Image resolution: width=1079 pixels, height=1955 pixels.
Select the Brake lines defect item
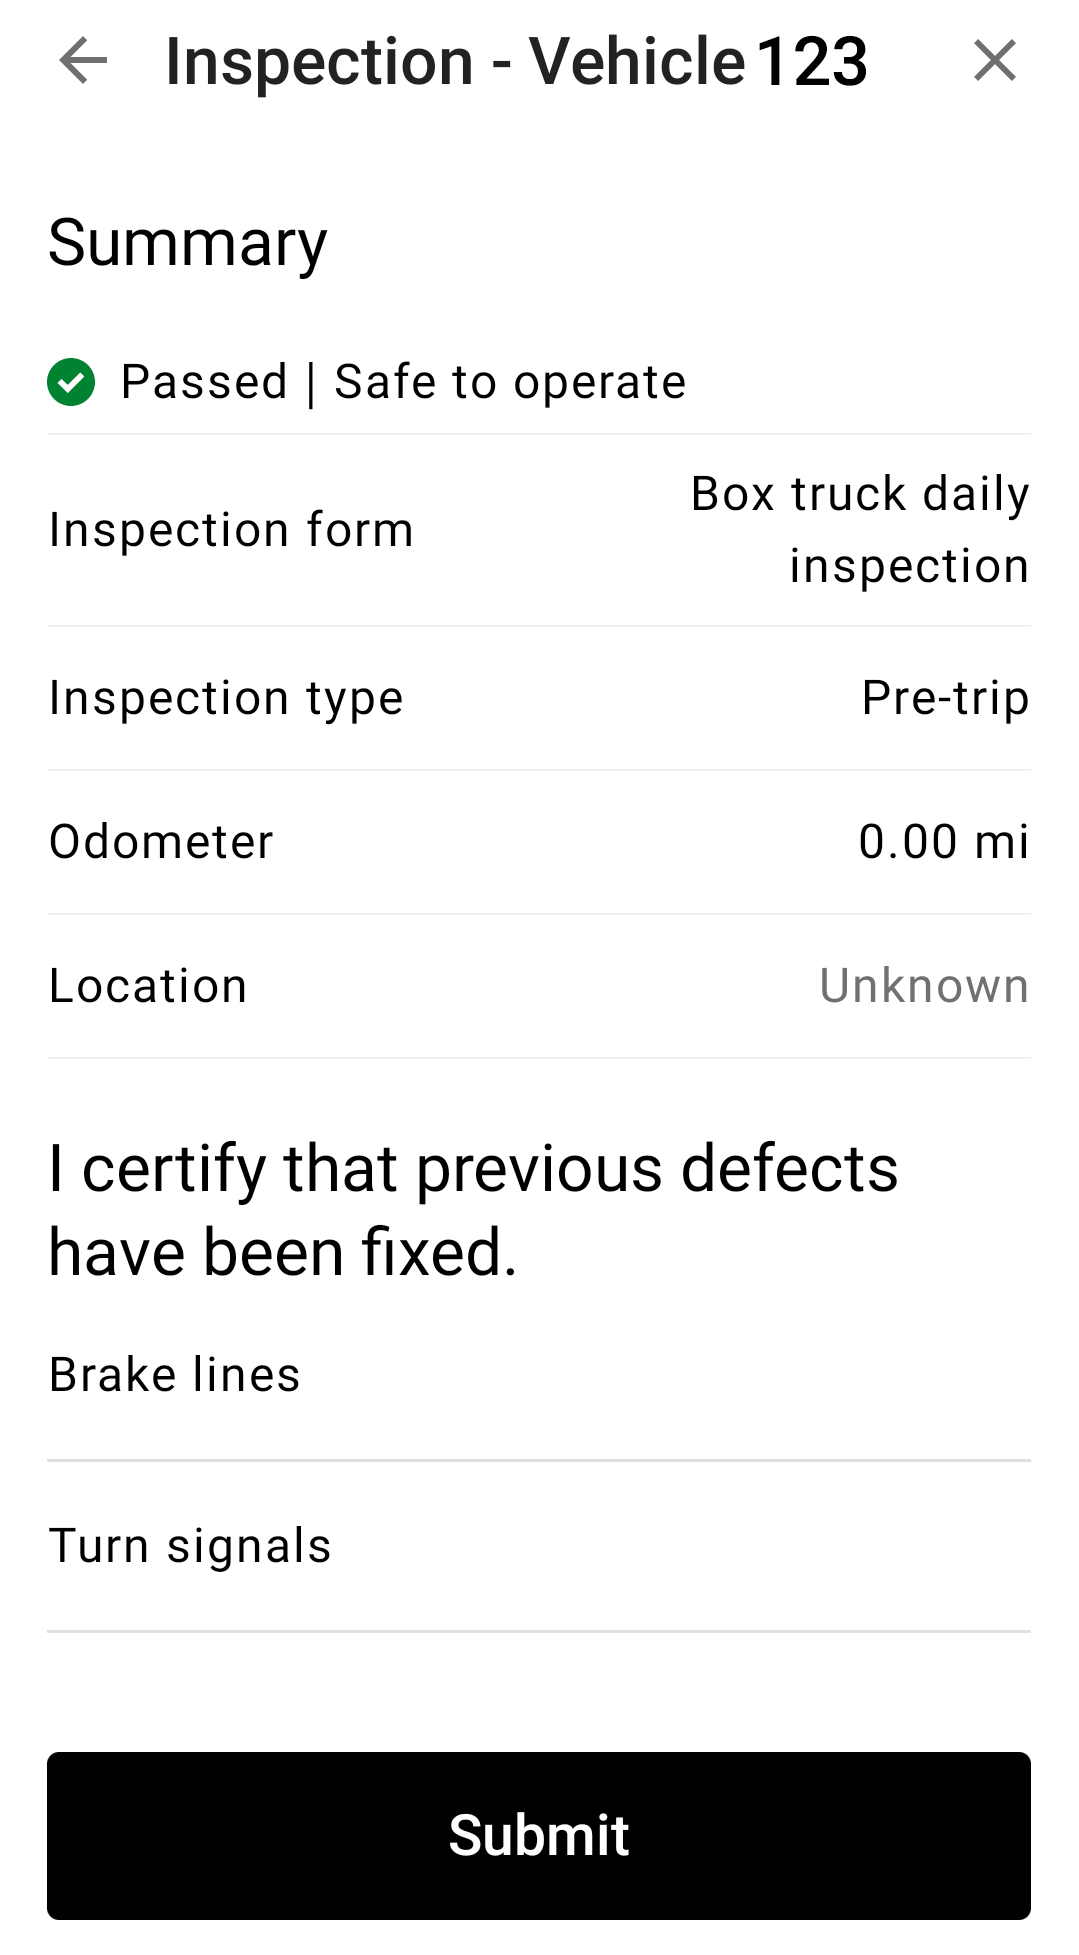tap(539, 1375)
